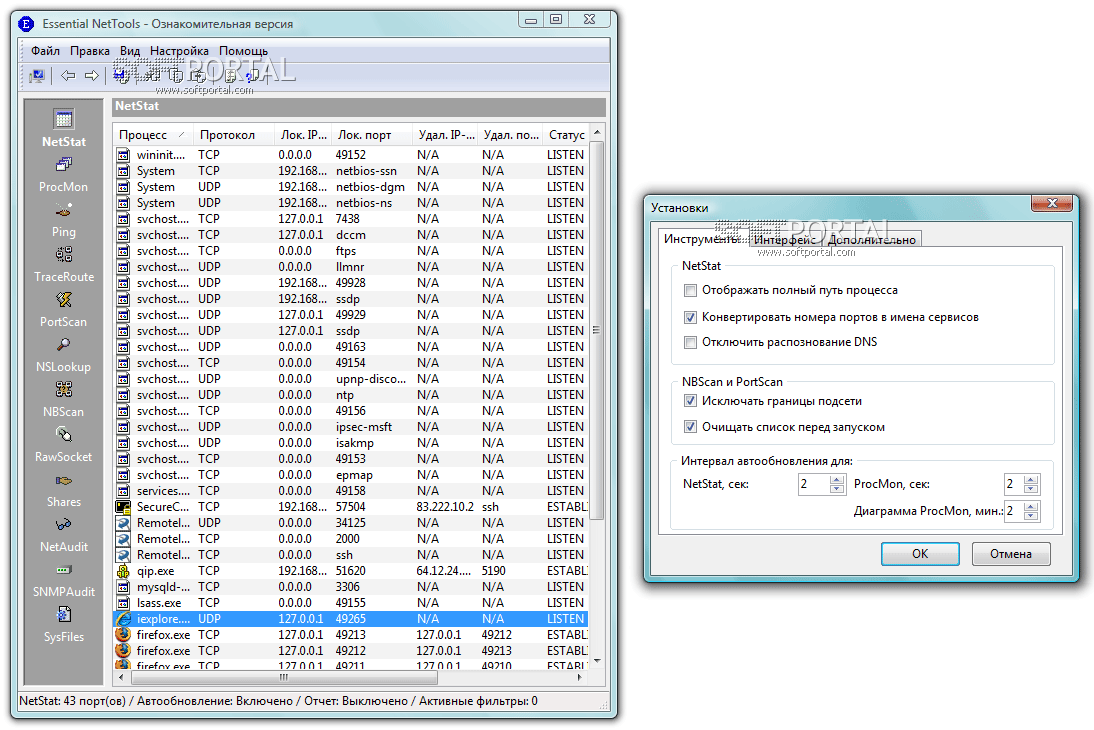
Task: Click the lsass.exe process icon
Action: (123, 603)
